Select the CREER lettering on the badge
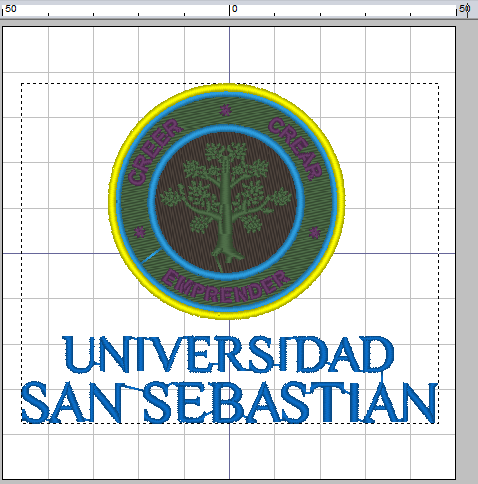The height and width of the screenshot is (484, 478). click(155, 153)
